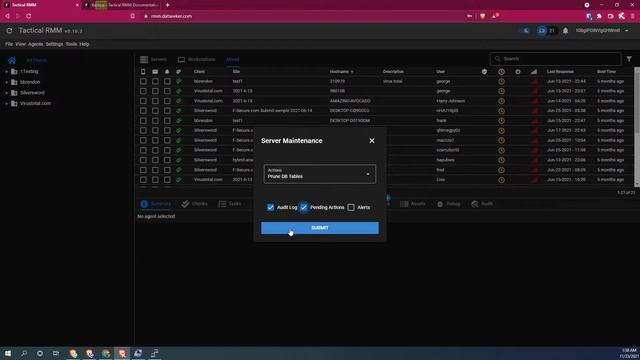Image resolution: width=640 pixels, height=360 pixels.
Task: Click the checks status column header icon
Action: [178, 71]
